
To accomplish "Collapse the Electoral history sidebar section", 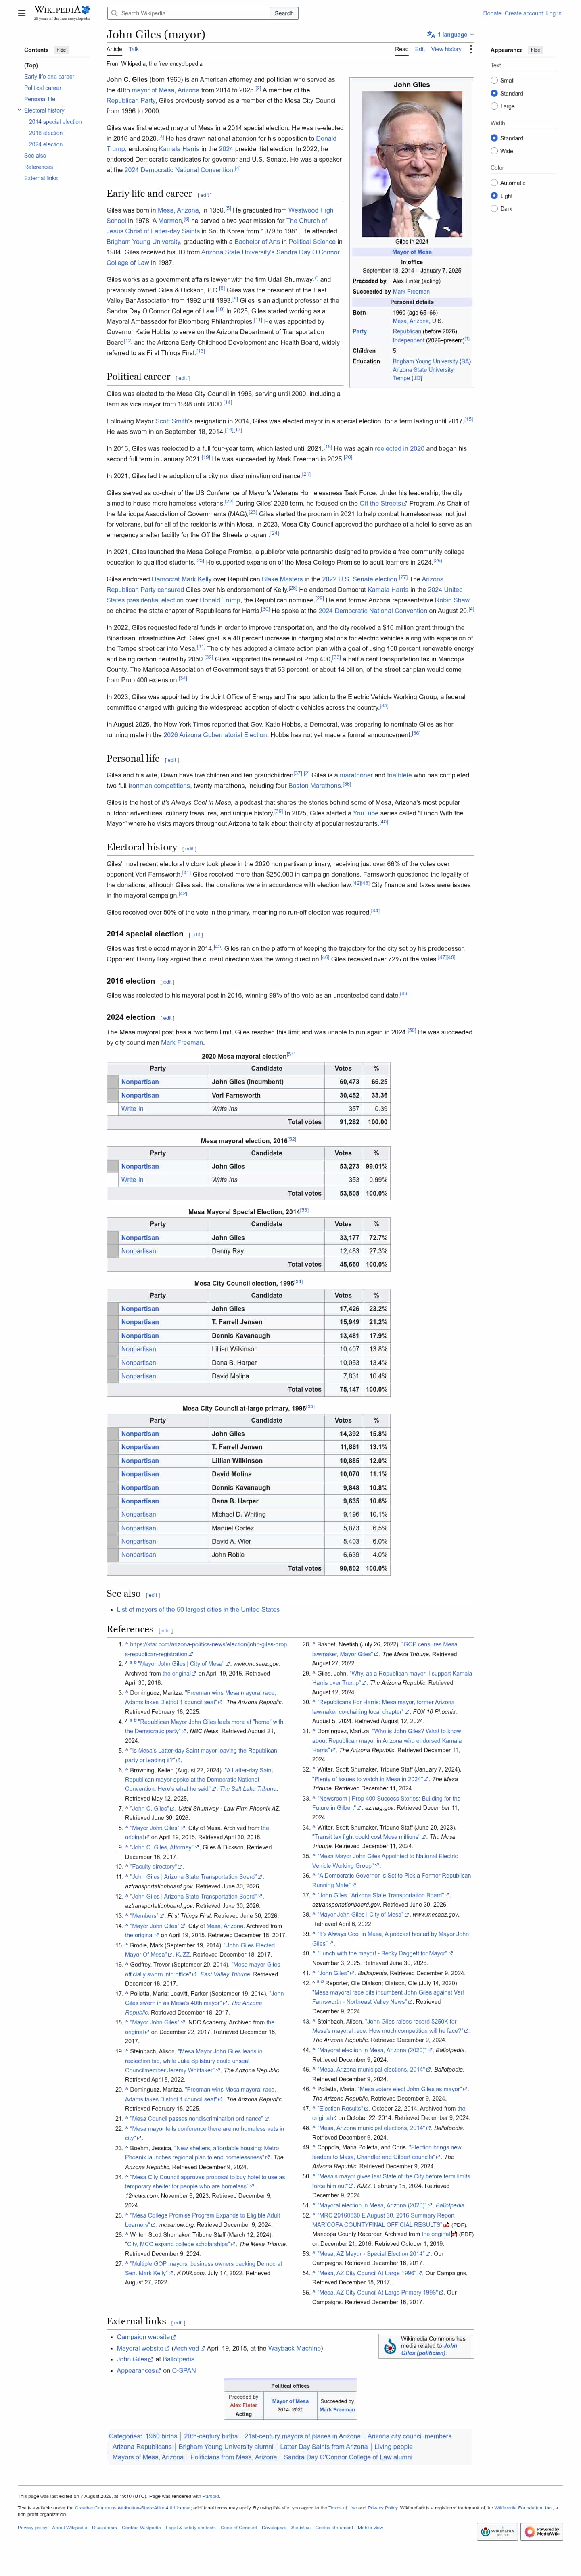I will coord(19,111).
